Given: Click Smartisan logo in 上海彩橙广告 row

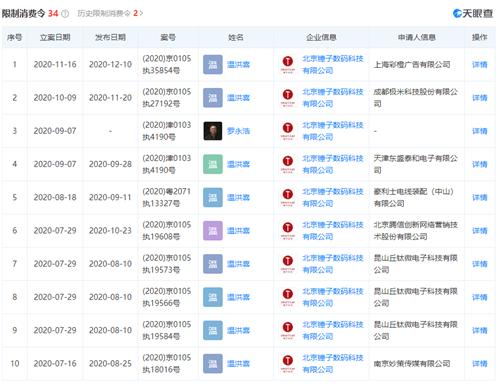Looking at the screenshot, I should click(x=288, y=64).
